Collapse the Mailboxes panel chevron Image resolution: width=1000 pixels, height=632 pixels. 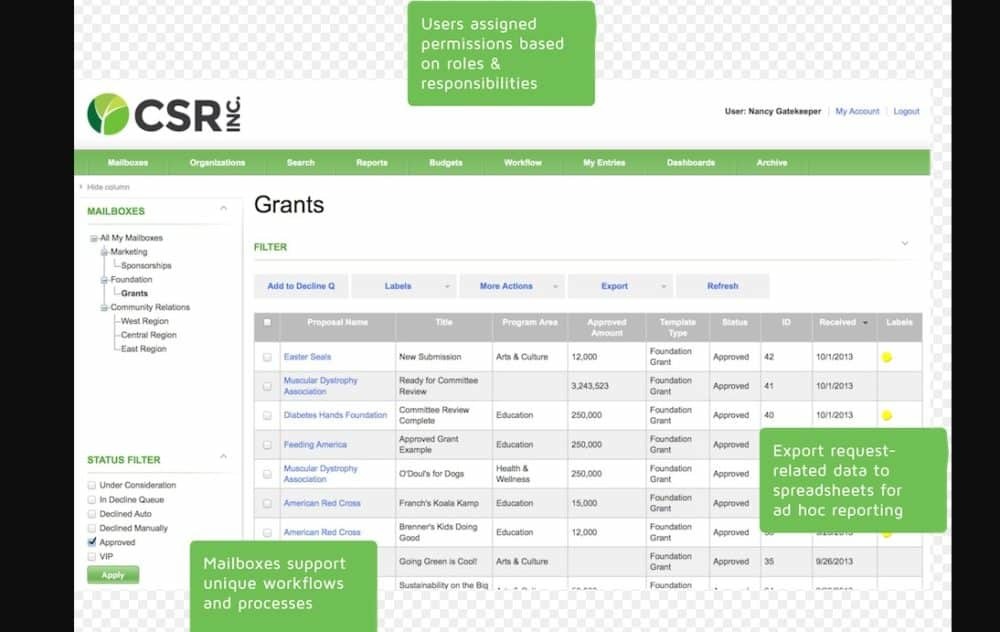(223, 209)
